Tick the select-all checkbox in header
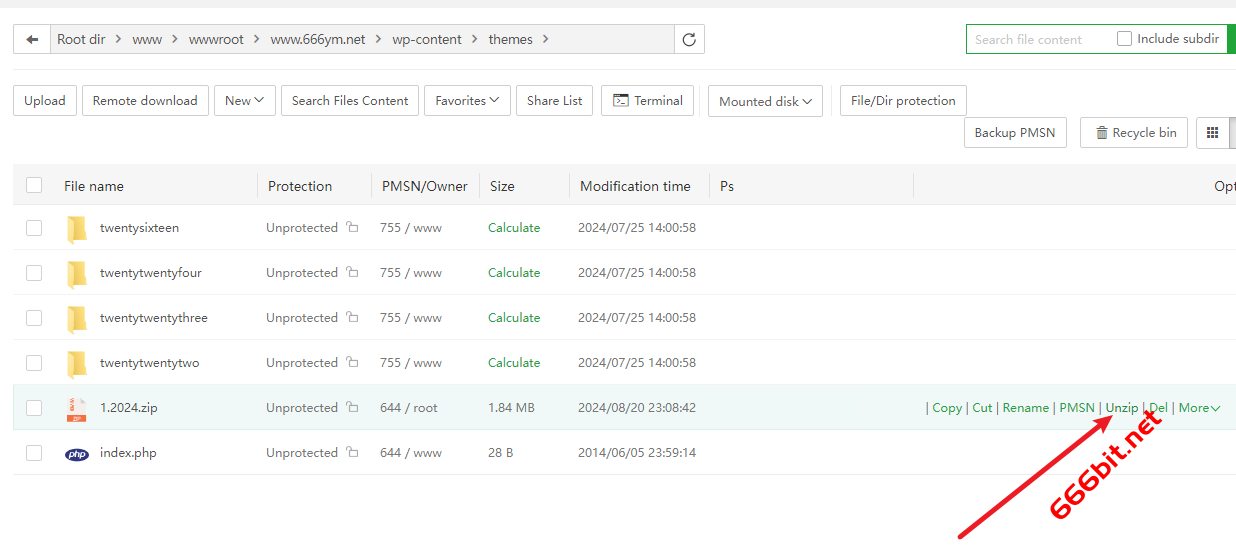This screenshot has height=553, width=1236. (x=34, y=186)
